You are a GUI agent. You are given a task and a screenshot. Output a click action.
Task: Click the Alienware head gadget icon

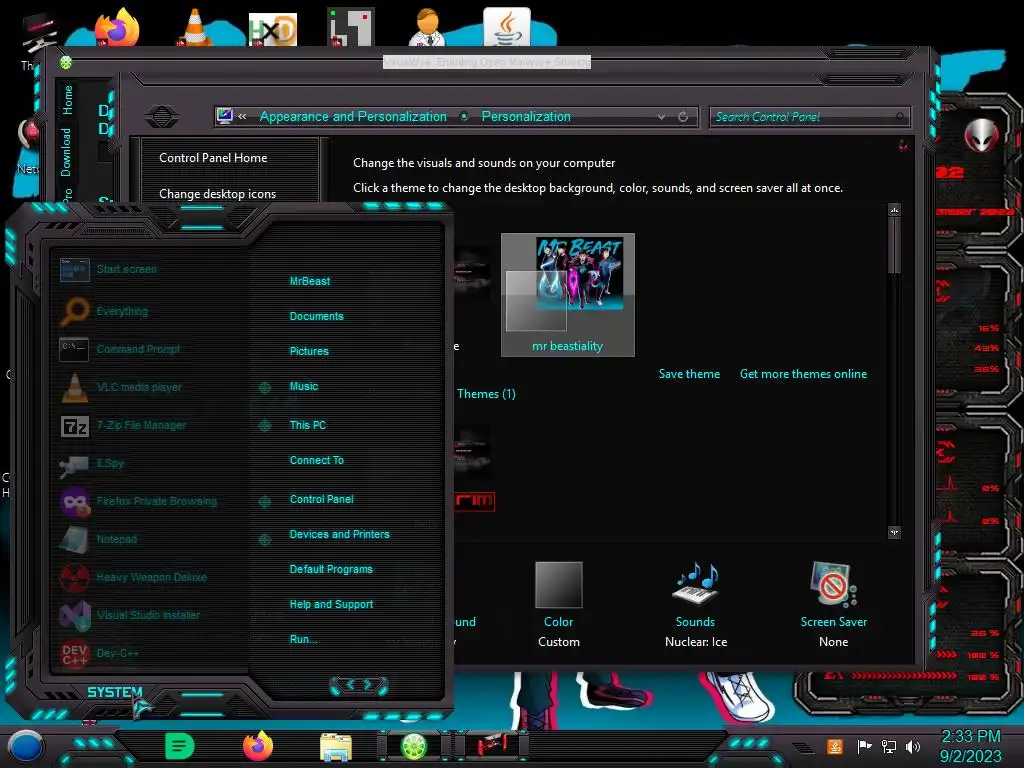click(x=981, y=135)
